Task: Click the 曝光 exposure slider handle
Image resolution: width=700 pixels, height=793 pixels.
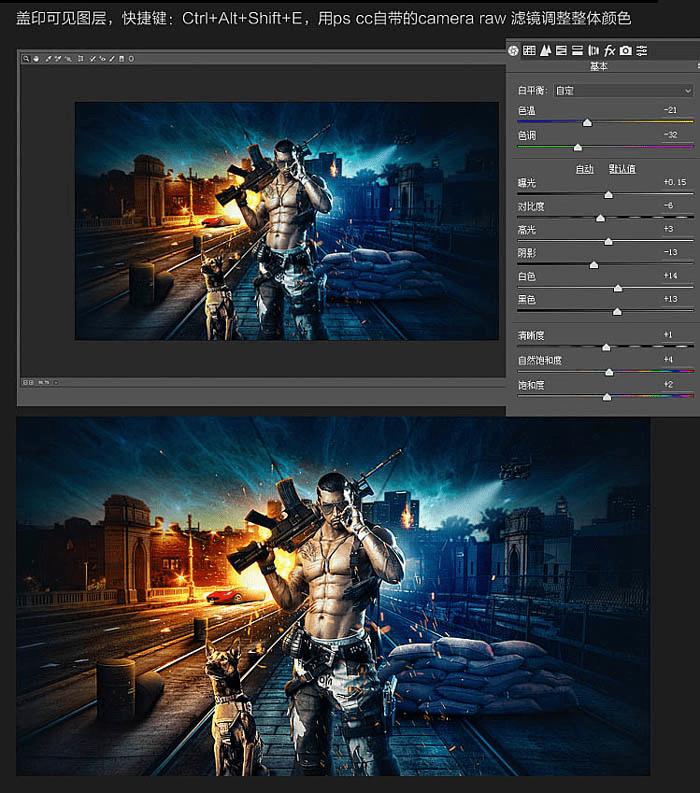Action: 608,195
